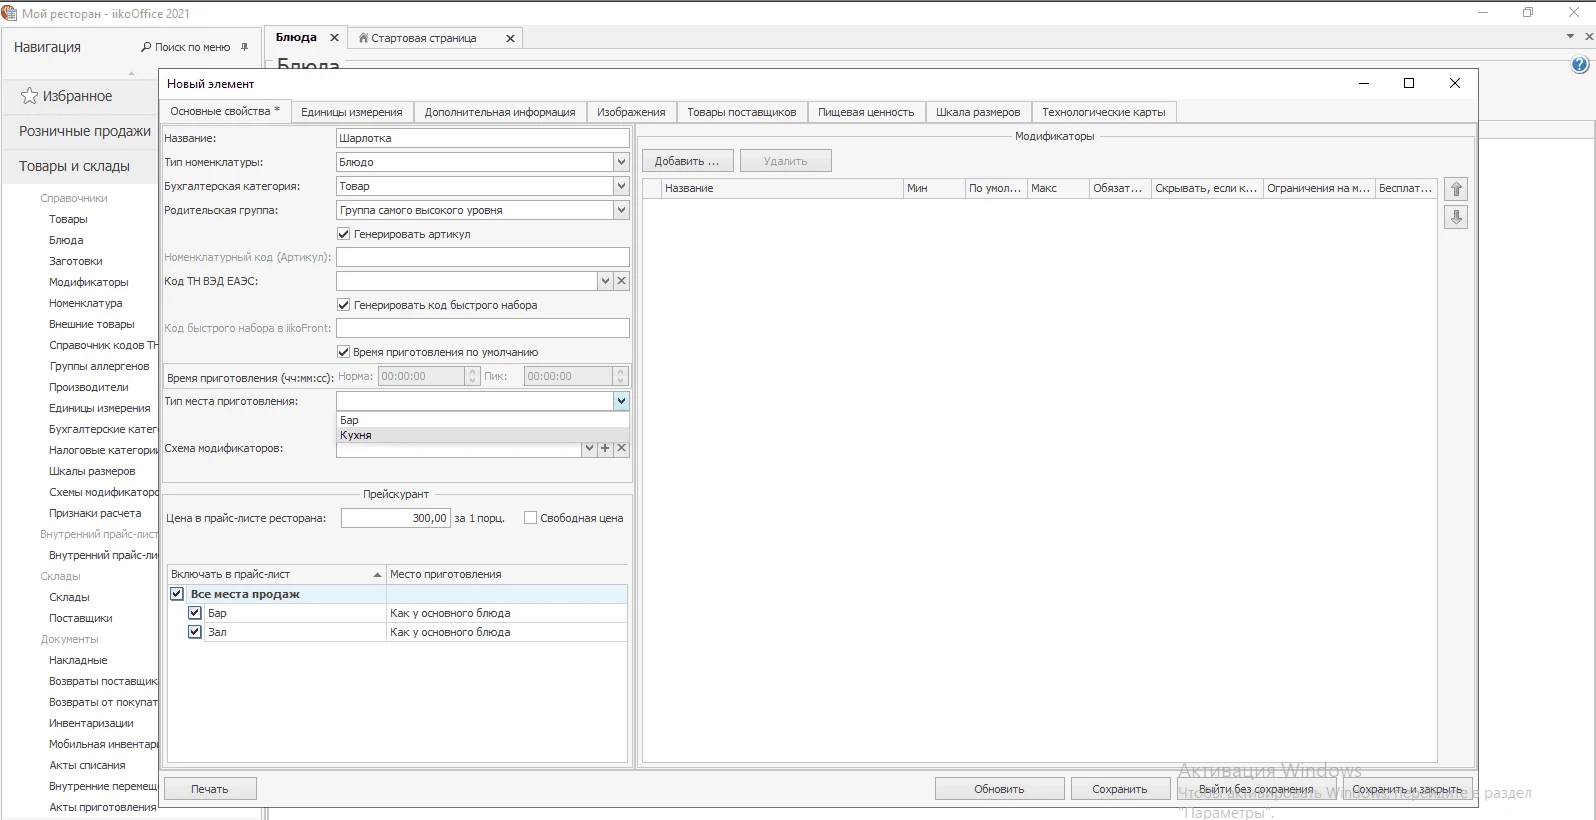Enable the Свободная цена checkbox
This screenshot has height=820, width=1596.
point(531,518)
